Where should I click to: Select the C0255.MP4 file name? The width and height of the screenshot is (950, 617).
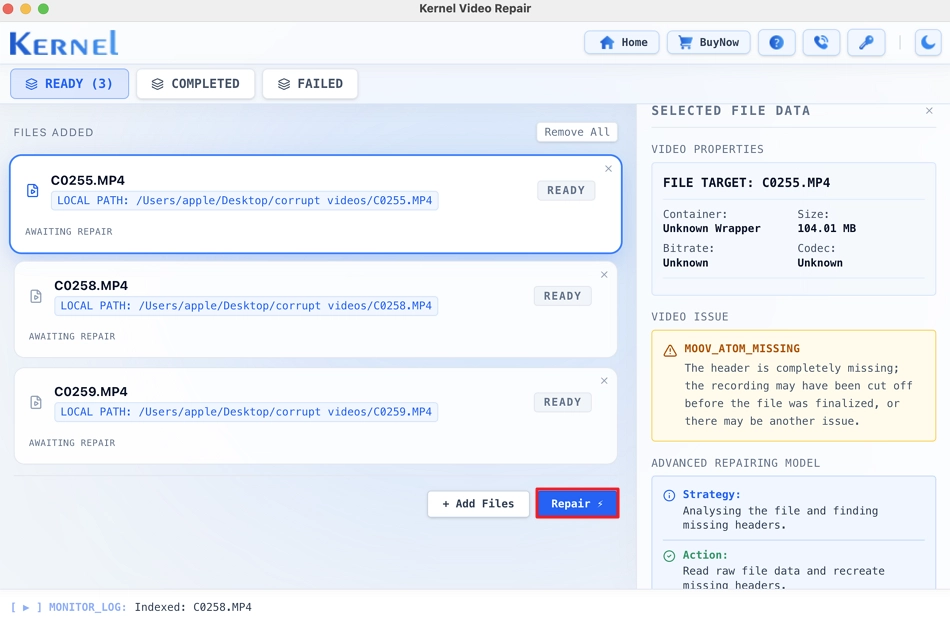point(88,180)
